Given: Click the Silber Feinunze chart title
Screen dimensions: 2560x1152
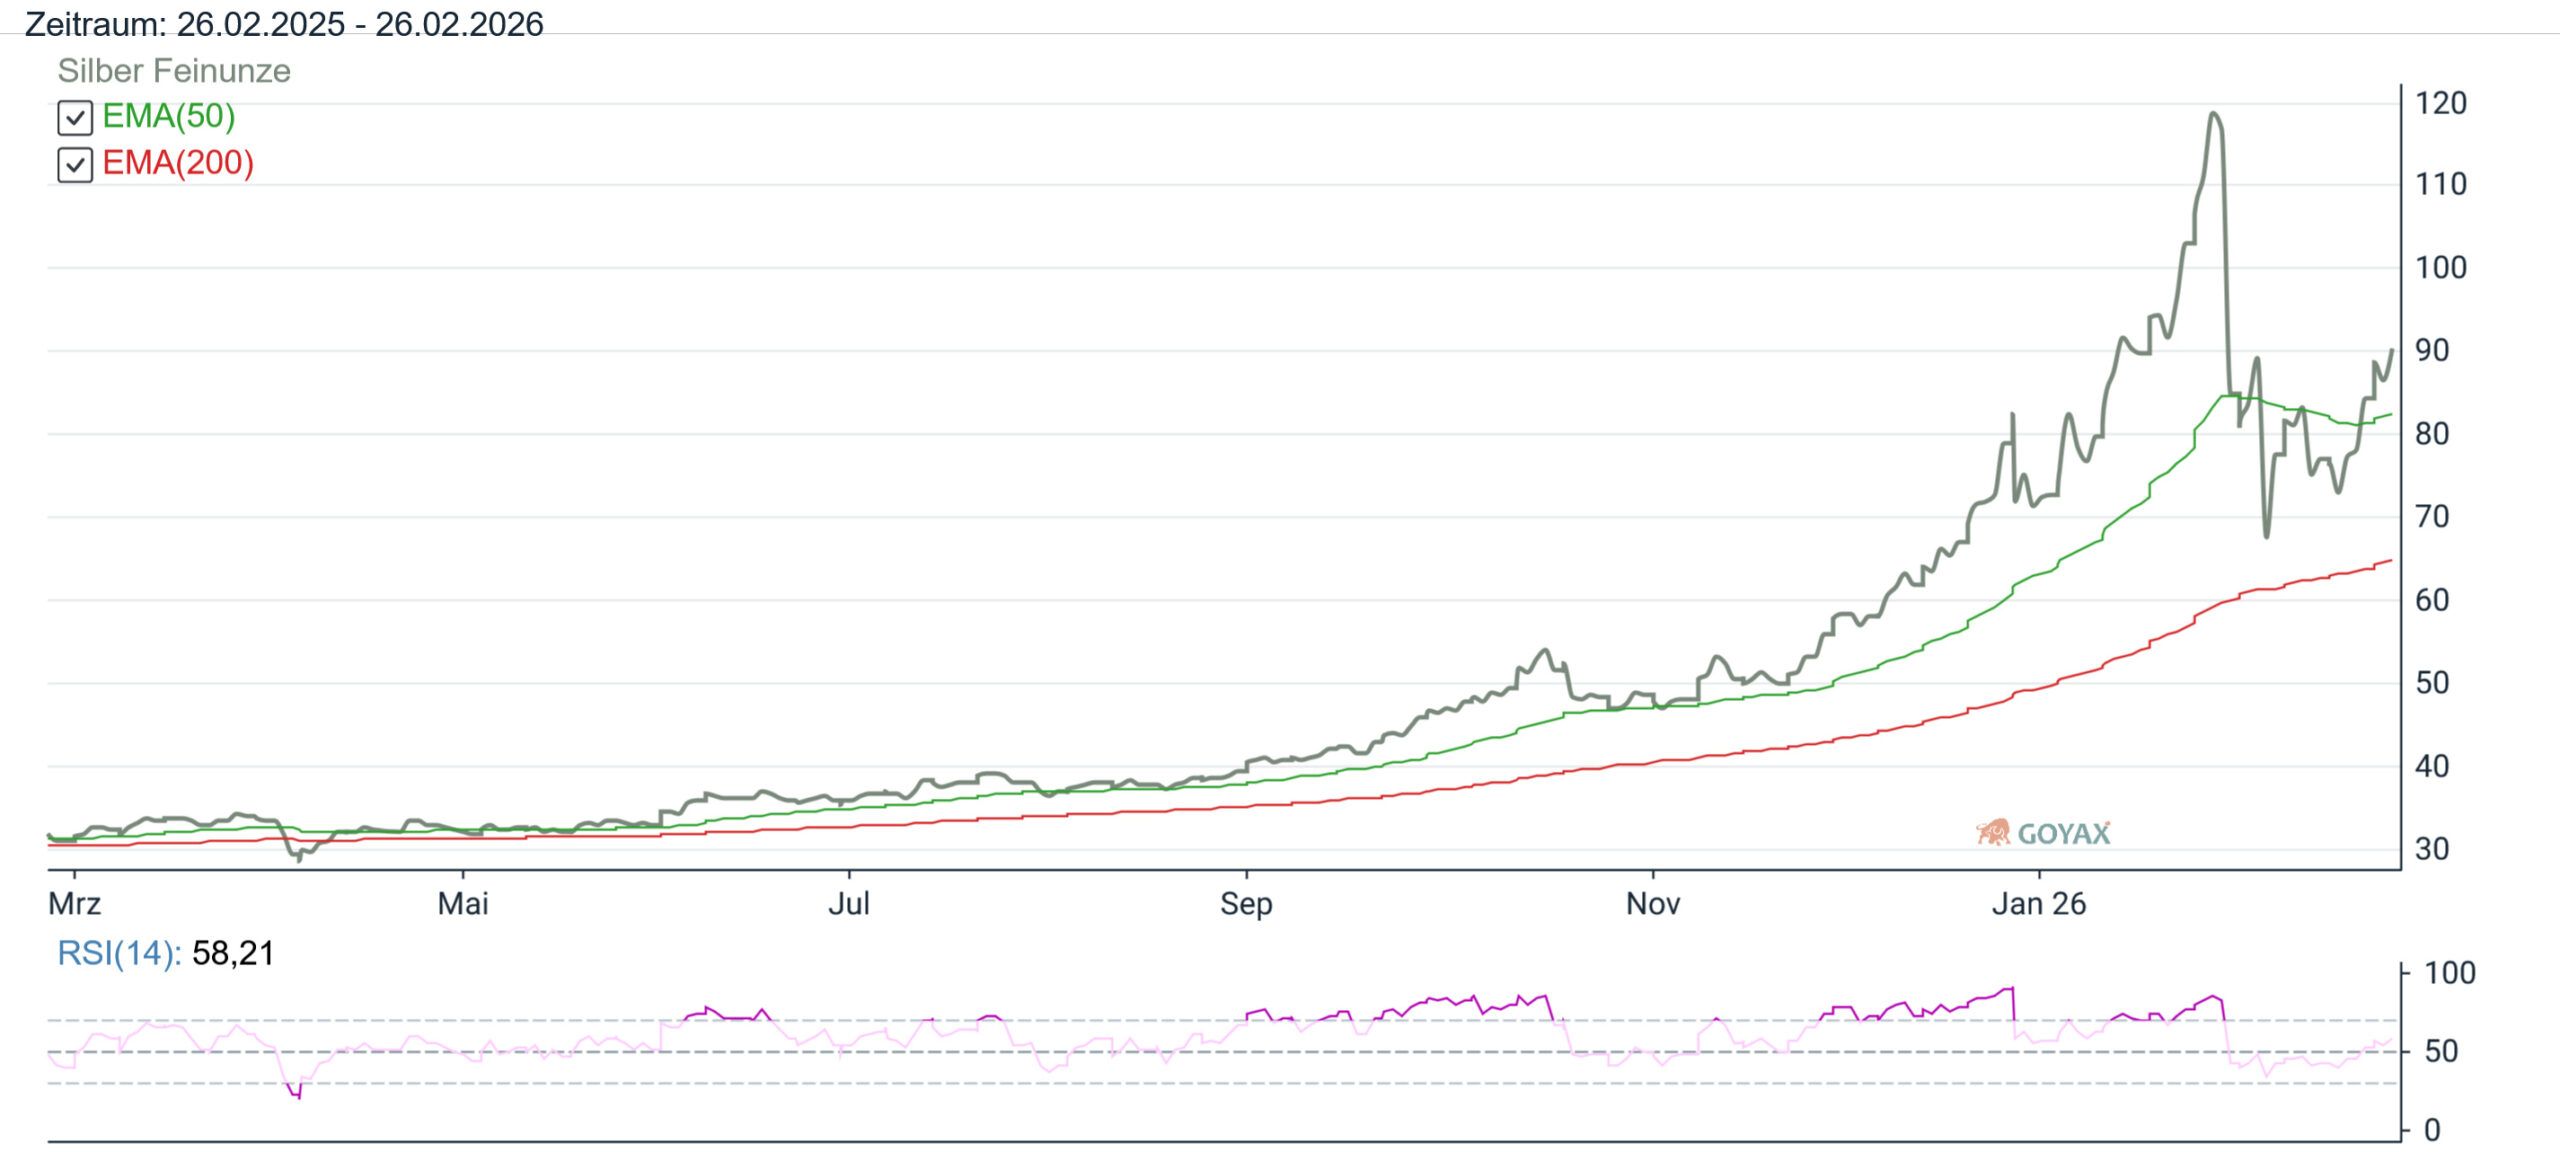Looking at the screenshot, I should pyautogui.click(x=174, y=71).
